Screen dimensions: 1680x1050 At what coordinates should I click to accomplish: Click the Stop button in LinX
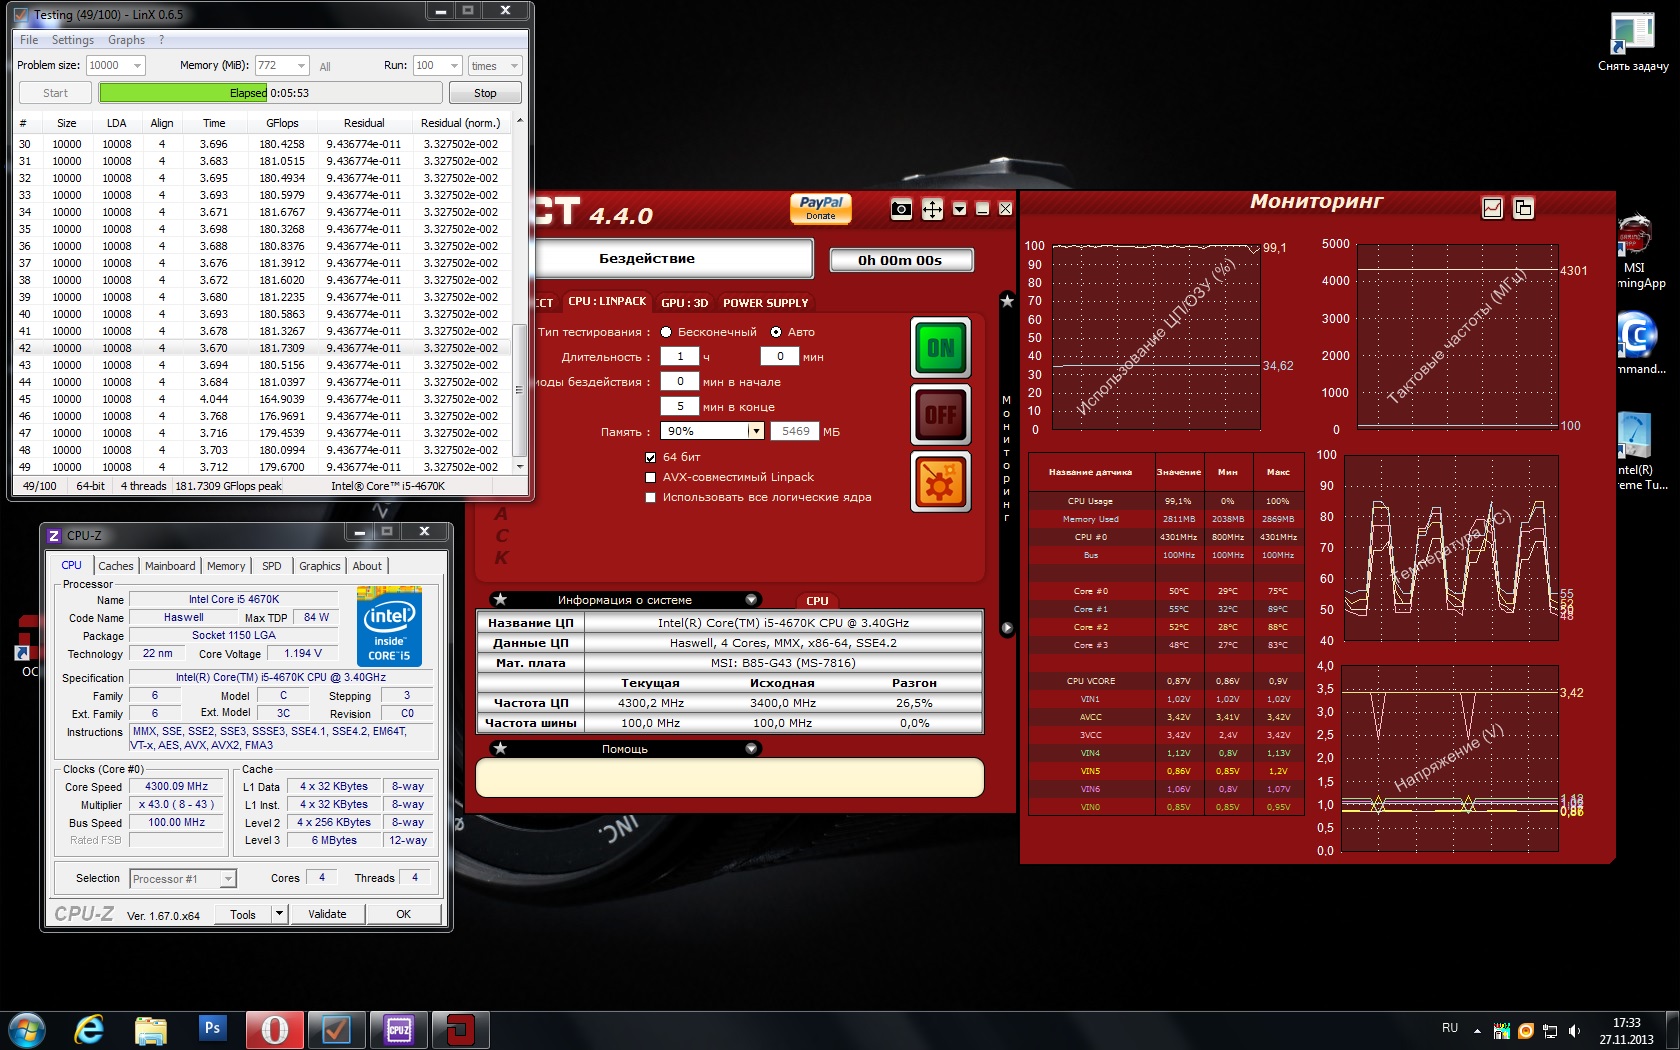(485, 93)
